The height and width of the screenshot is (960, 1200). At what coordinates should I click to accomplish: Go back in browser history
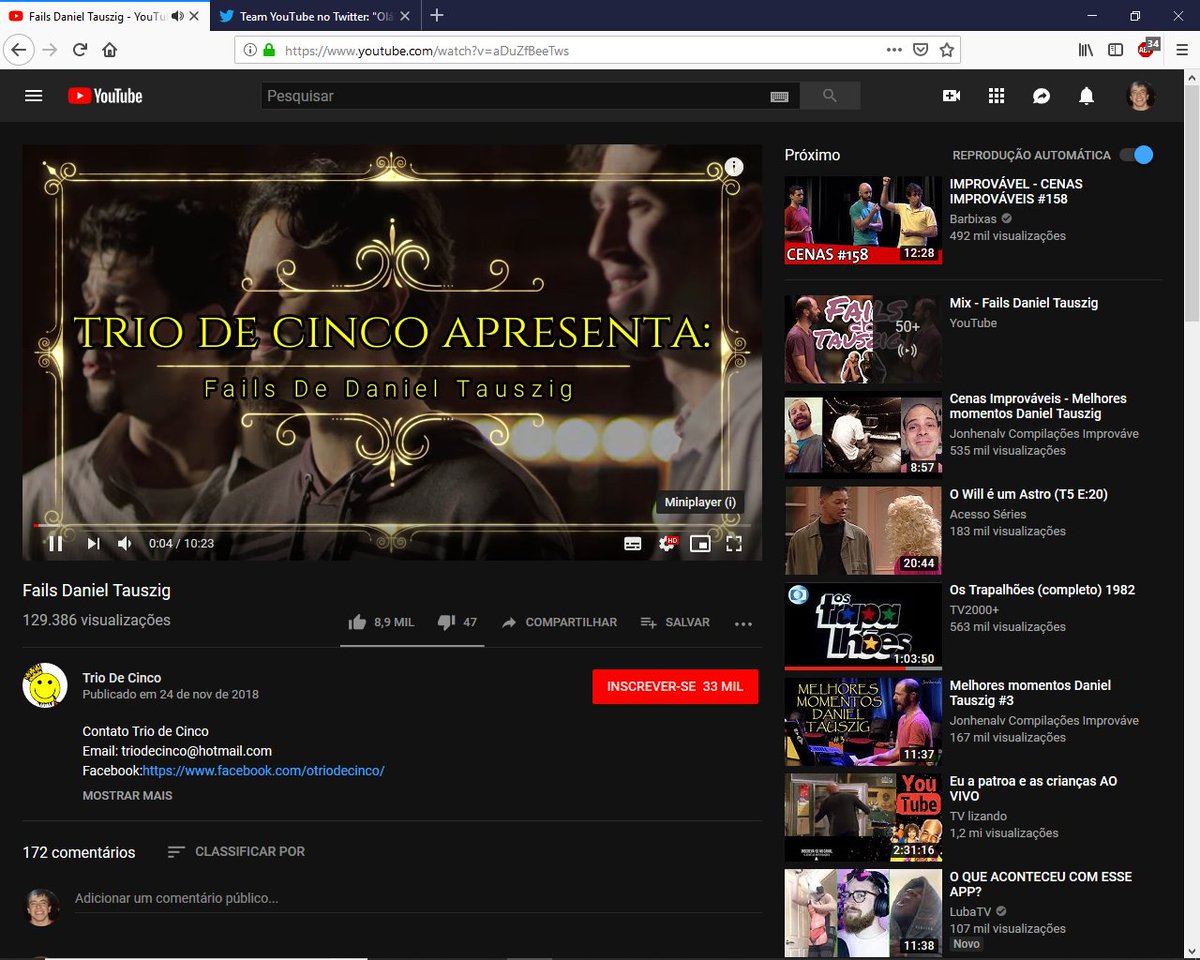pos(19,49)
